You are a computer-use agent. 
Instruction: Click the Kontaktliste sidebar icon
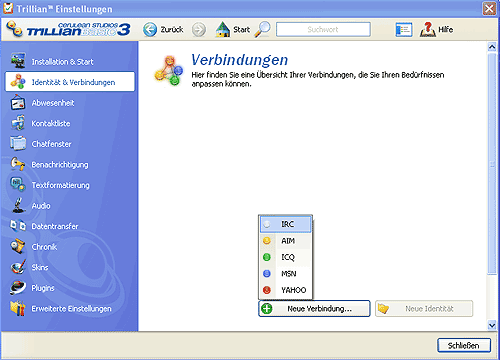click(x=18, y=123)
